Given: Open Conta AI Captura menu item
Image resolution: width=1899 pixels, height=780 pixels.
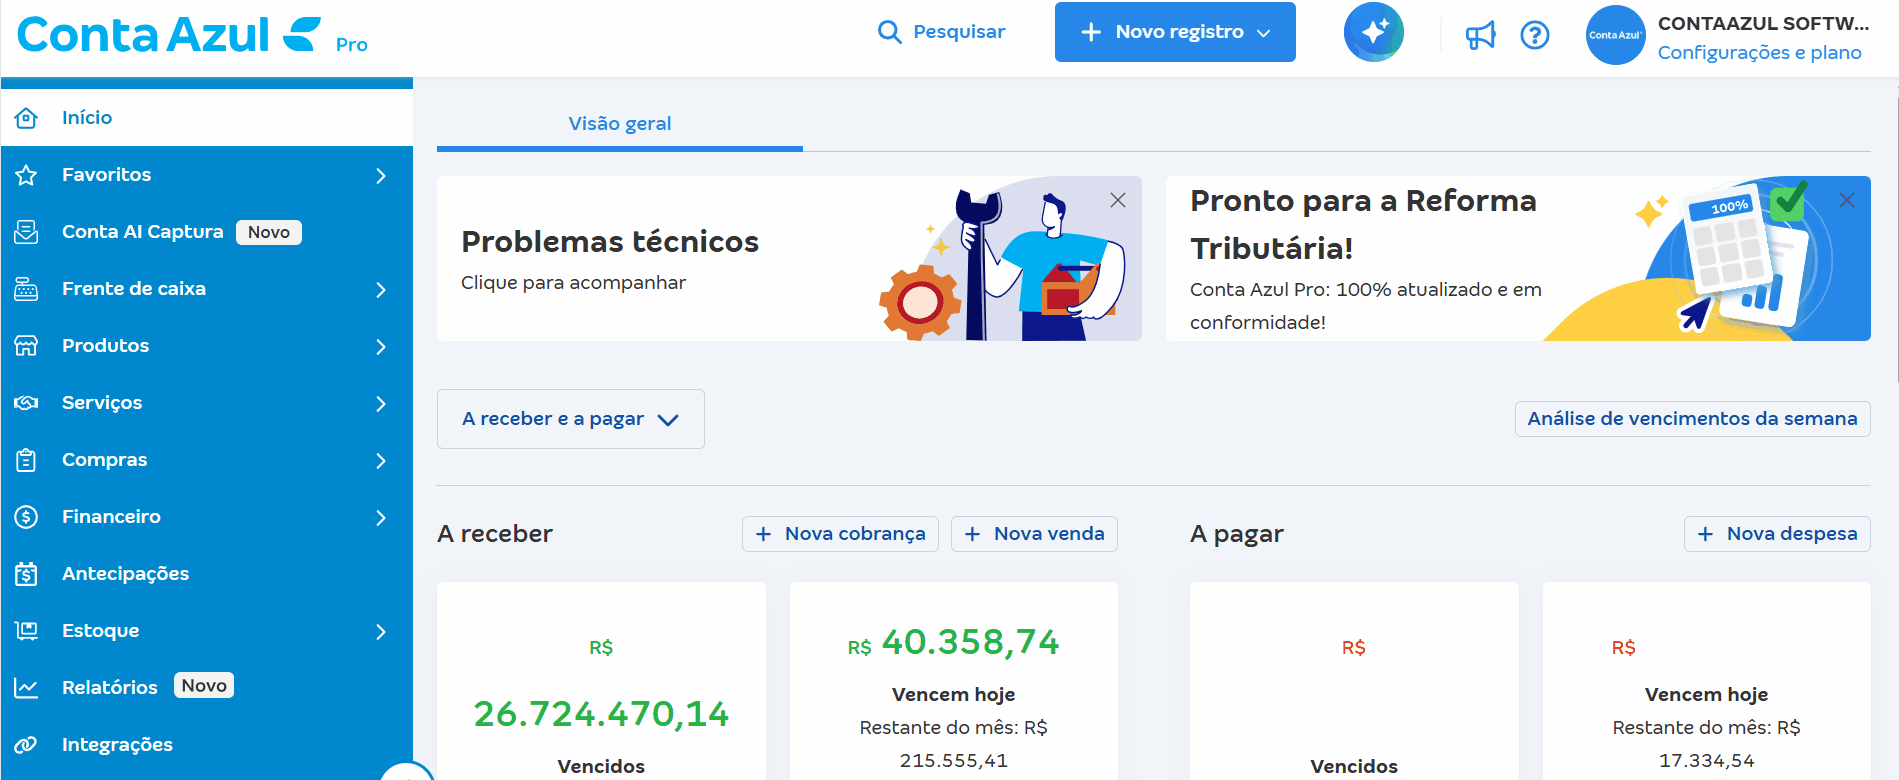Looking at the screenshot, I should pos(207,232).
